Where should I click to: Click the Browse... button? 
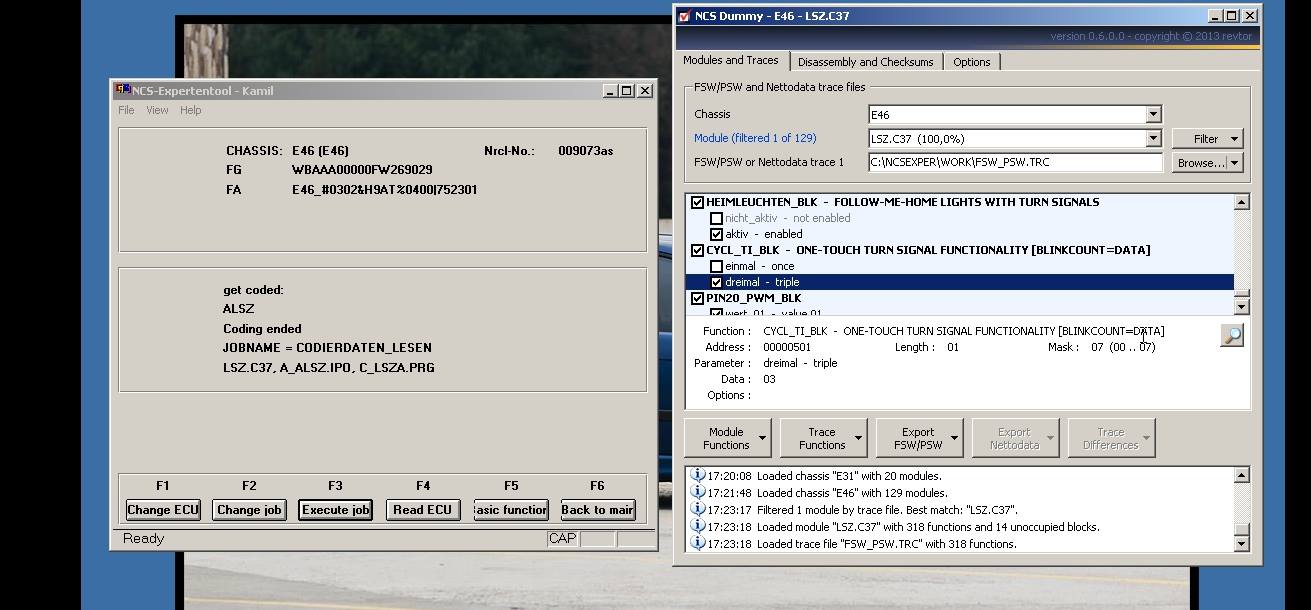click(1200, 162)
